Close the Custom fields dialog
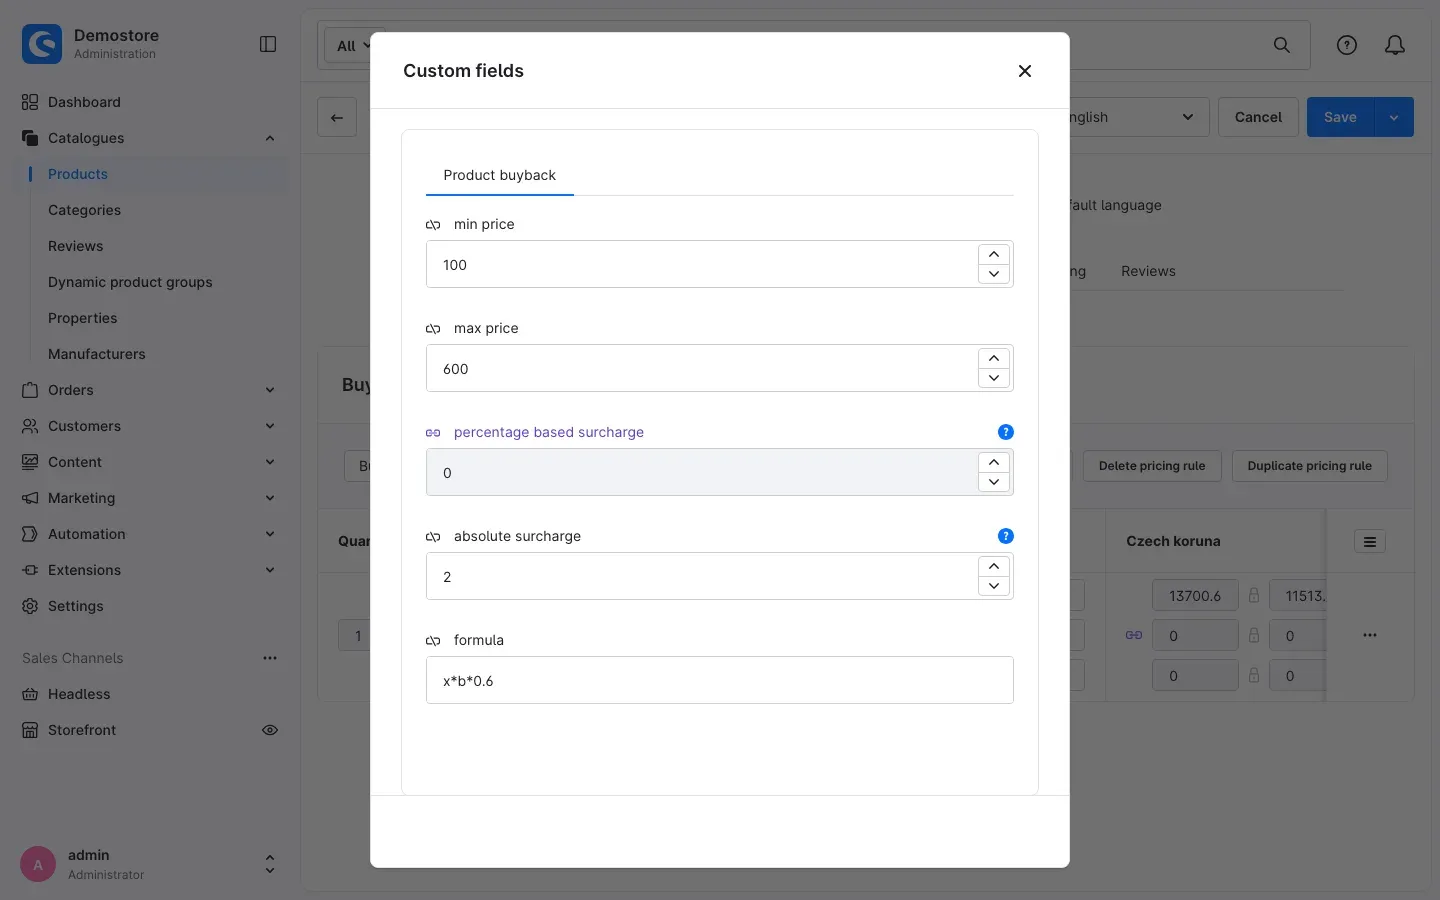Screen dimensions: 1440x900 (x=1024, y=71)
